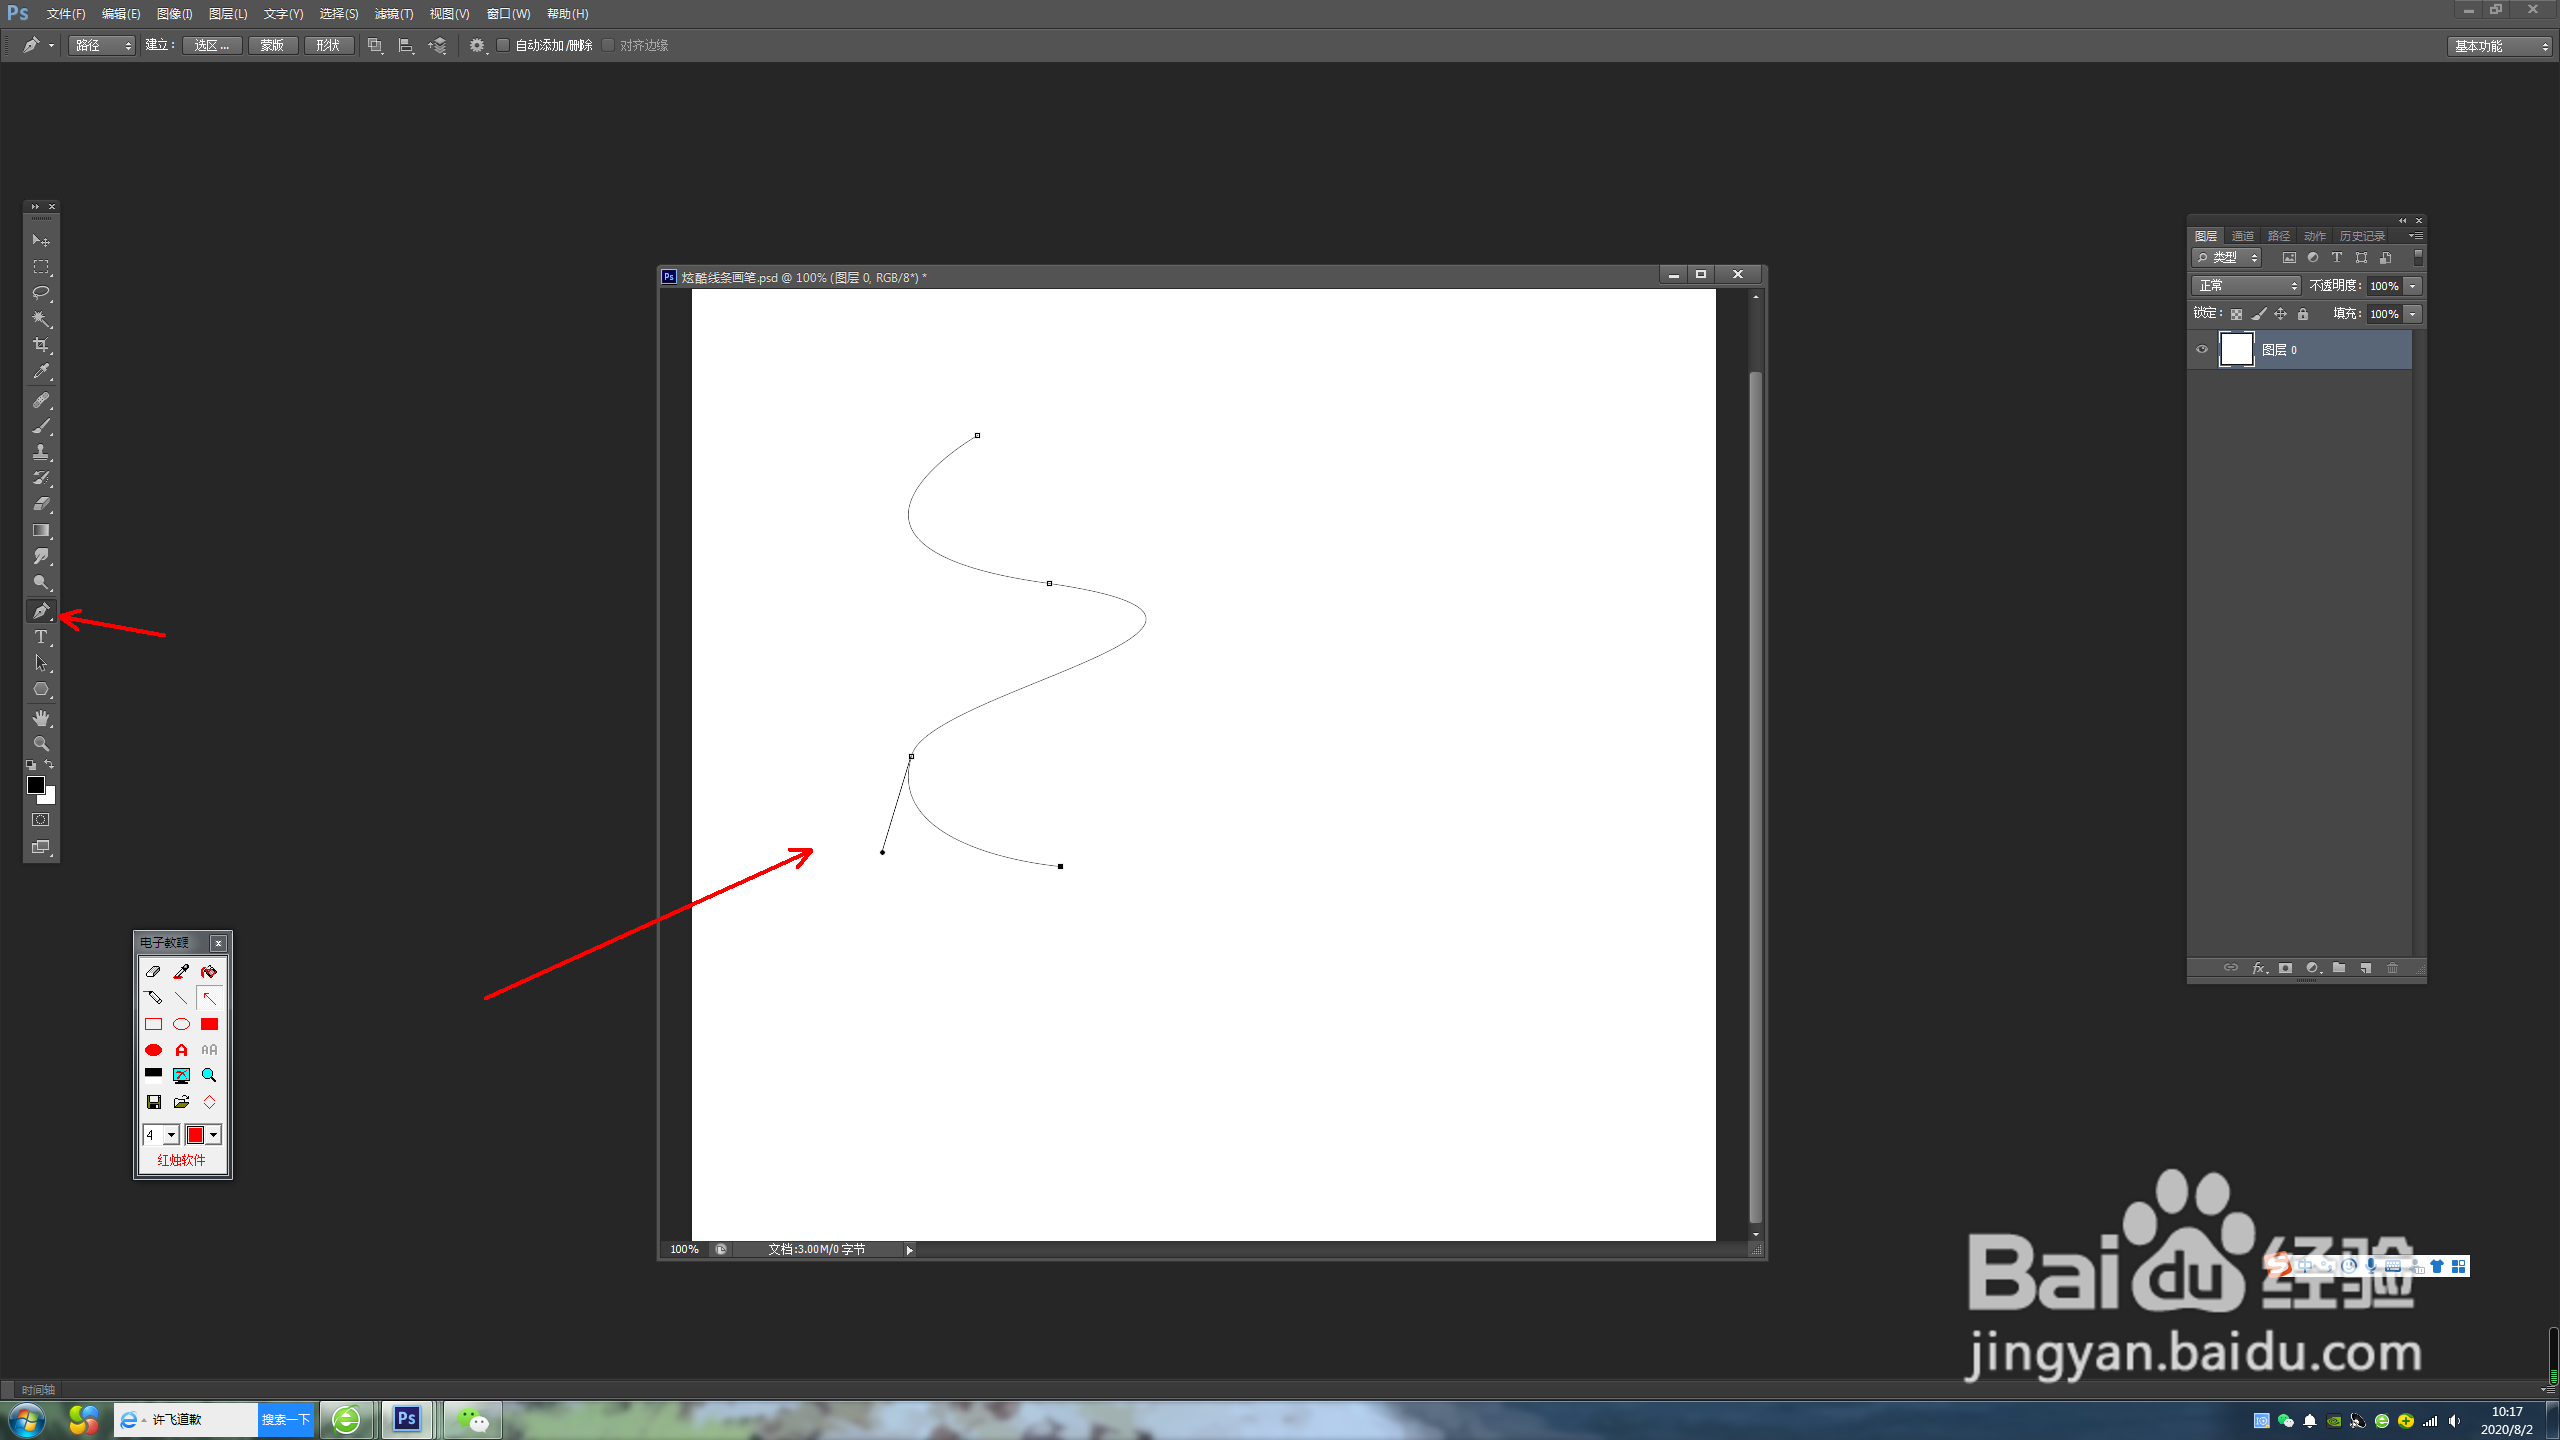Select the Zoom tool in the toolbox
The width and height of the screenshot is (2560, 1440).
coord(41,744)
